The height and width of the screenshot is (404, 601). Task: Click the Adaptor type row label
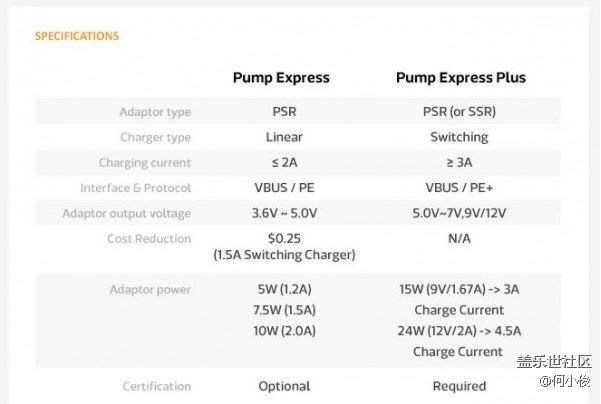(155, 112)
